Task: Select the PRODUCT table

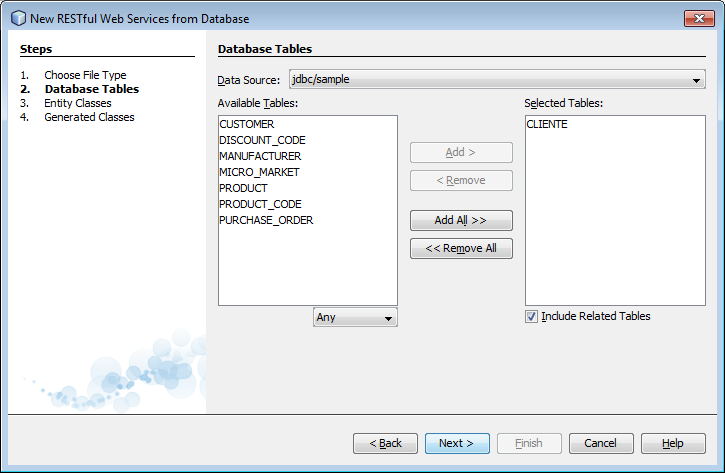Action: (243, 188)
